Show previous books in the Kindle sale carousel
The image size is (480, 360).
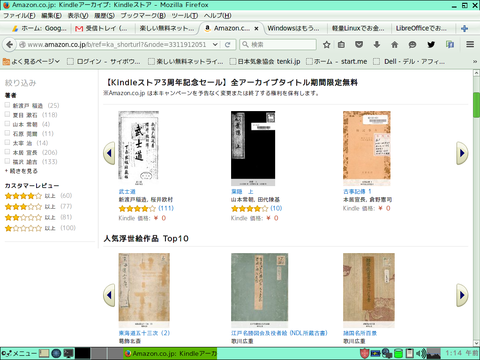109,153
